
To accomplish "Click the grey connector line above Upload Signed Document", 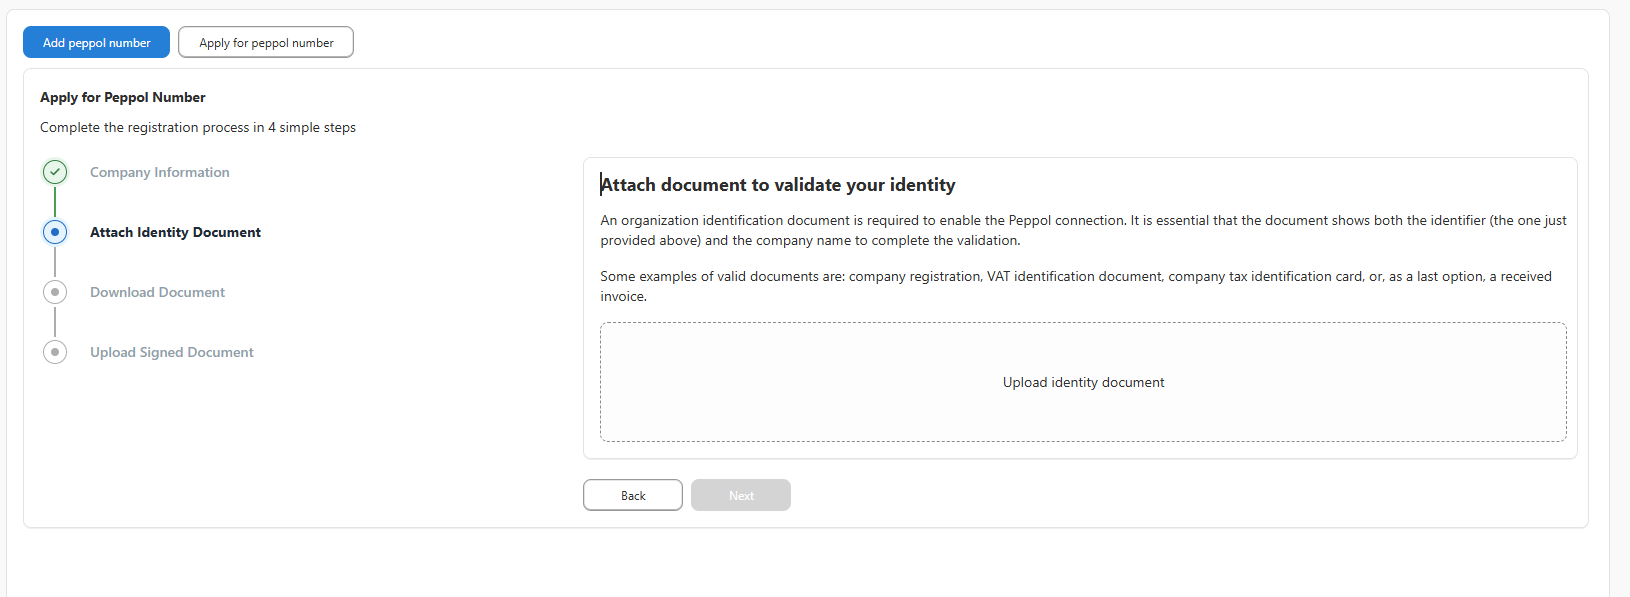I will tap(55, 322).
